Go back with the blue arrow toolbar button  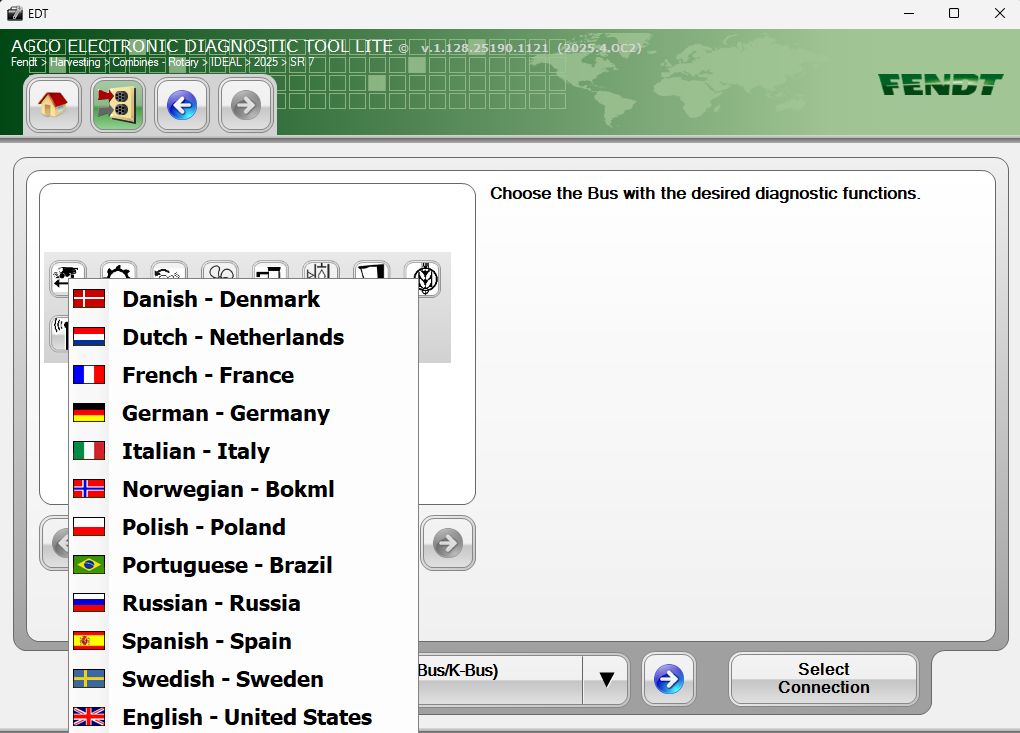(x=182, y=104)
